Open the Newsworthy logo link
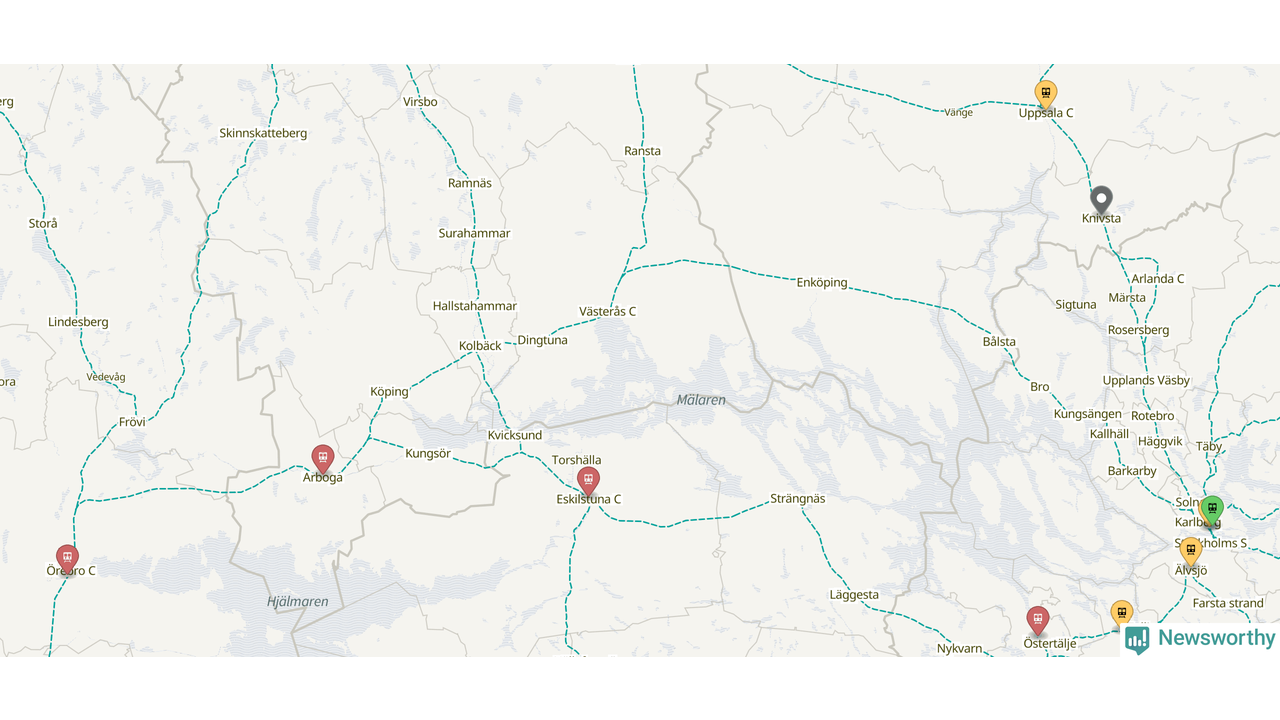Viewport: 1280px width, 720px height. [1200, 639]
